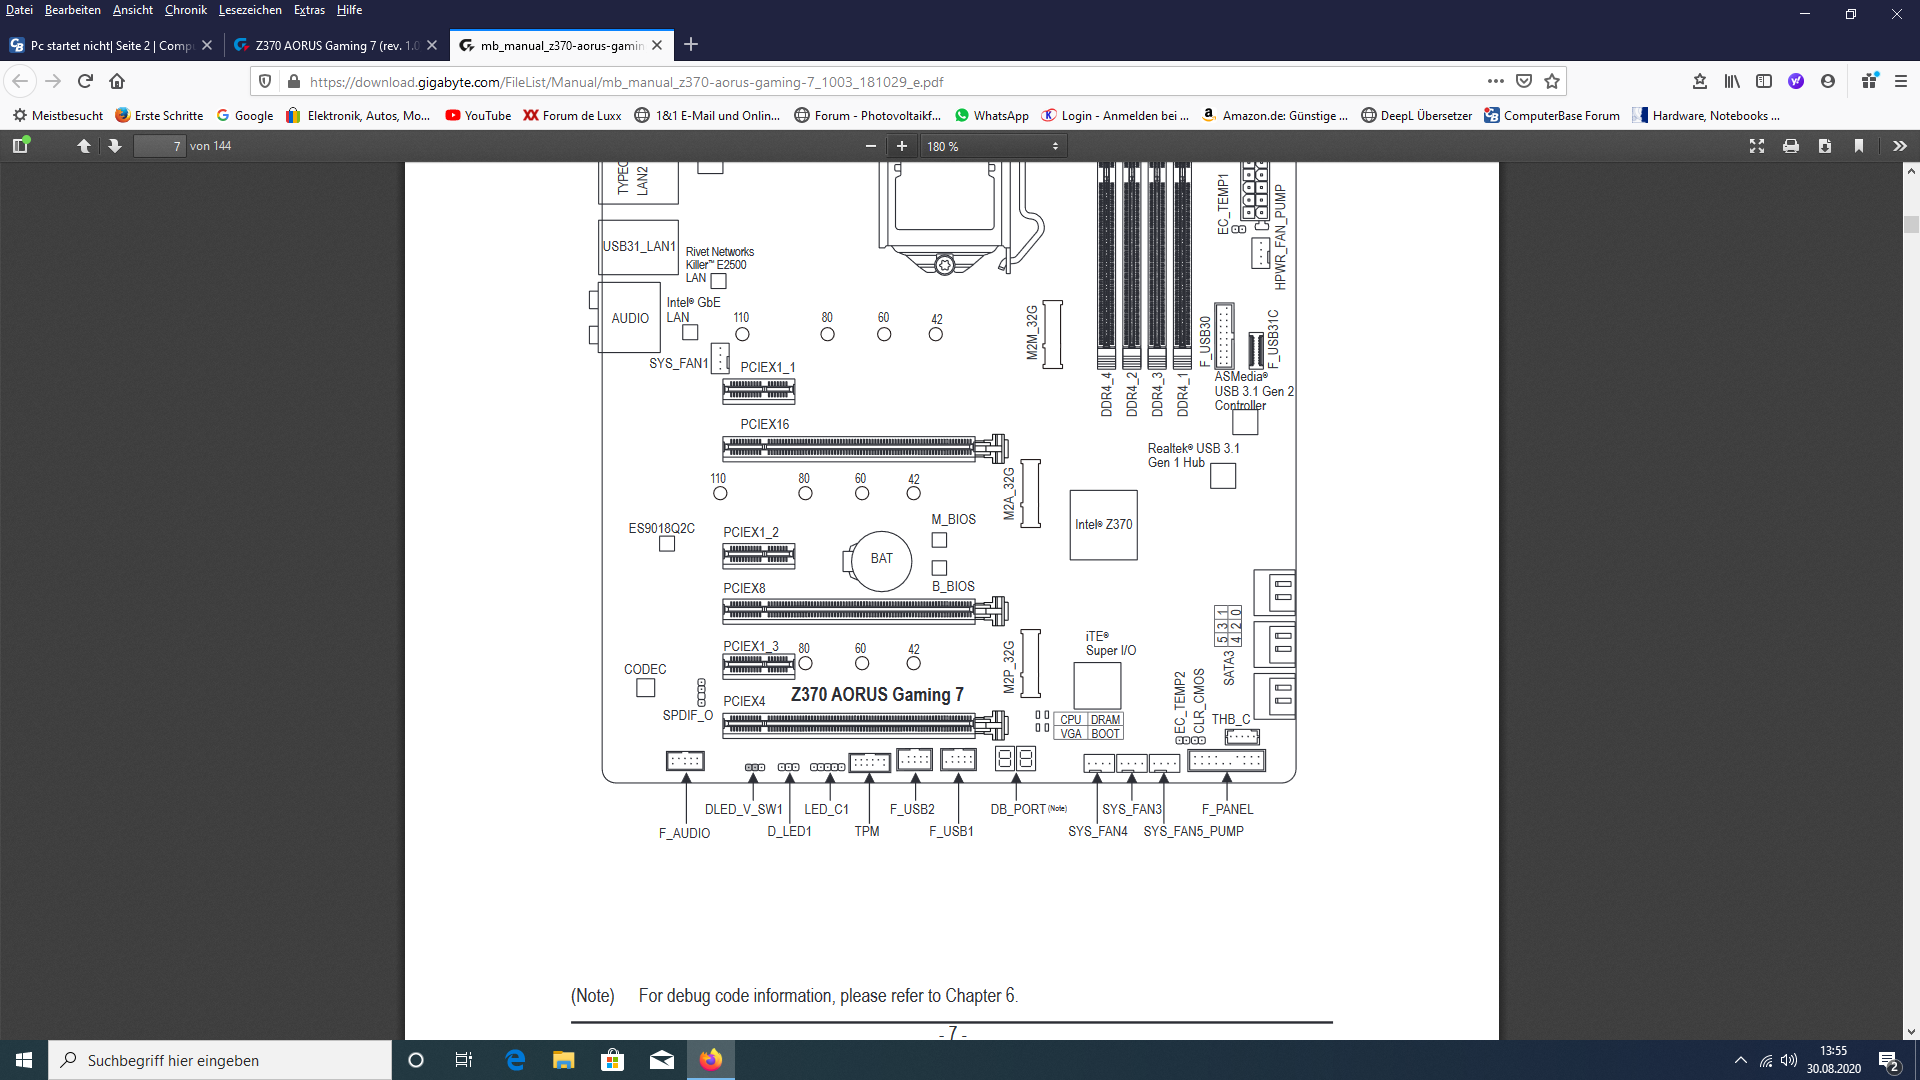This screenshot has height=1080, width=1920.
Task: Reload the current page
Action: coord(85,82)
